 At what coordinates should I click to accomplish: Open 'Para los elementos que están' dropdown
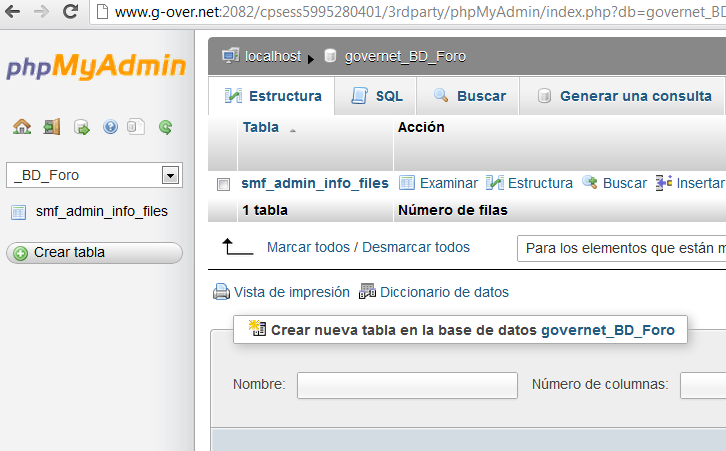pos(621,249)
